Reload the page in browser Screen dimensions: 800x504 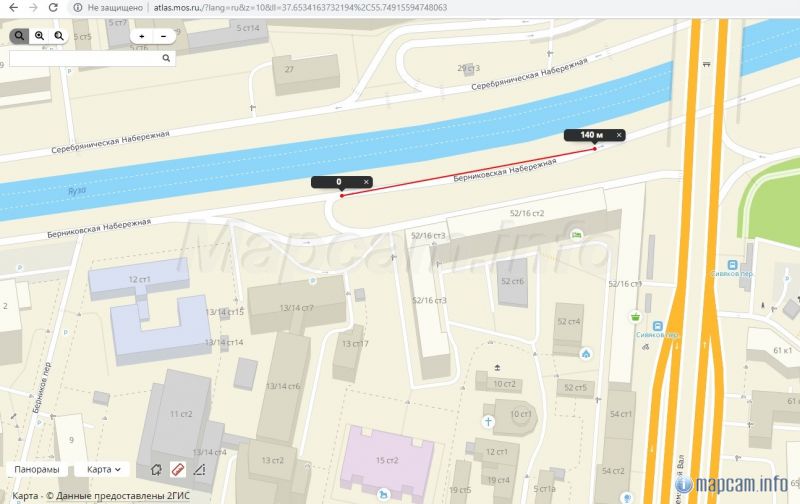pyautogui.click(x=53, y=8)
